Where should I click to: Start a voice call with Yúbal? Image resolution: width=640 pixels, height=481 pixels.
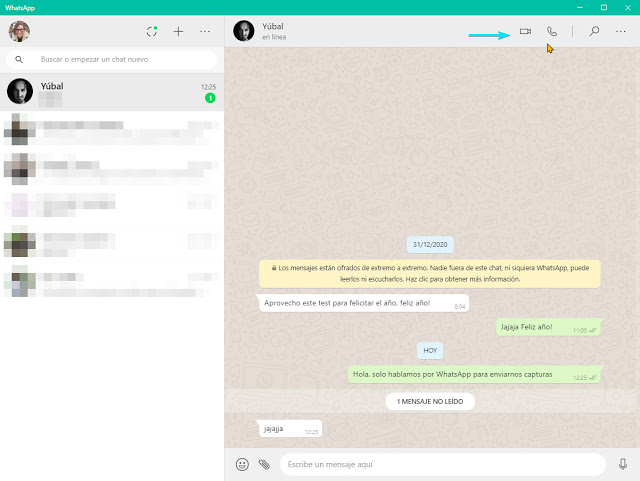click(x=551, y=32)
